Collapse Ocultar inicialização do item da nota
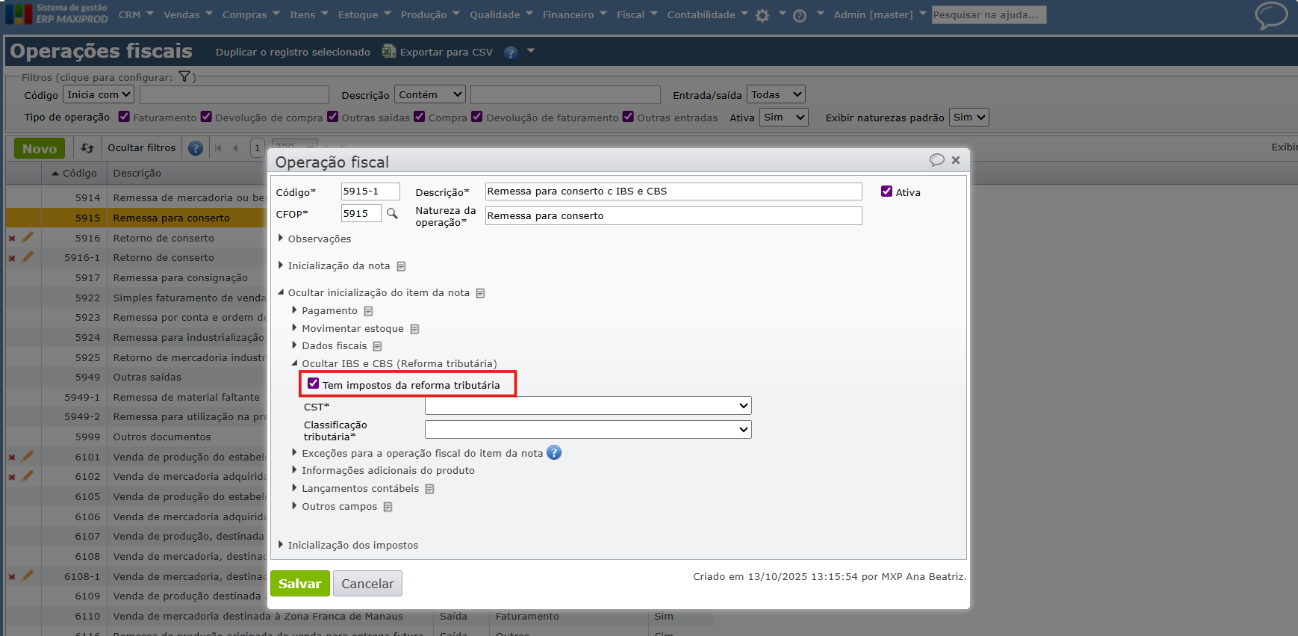The height and width of the screenshot is (636, 1298). point(373,293)
